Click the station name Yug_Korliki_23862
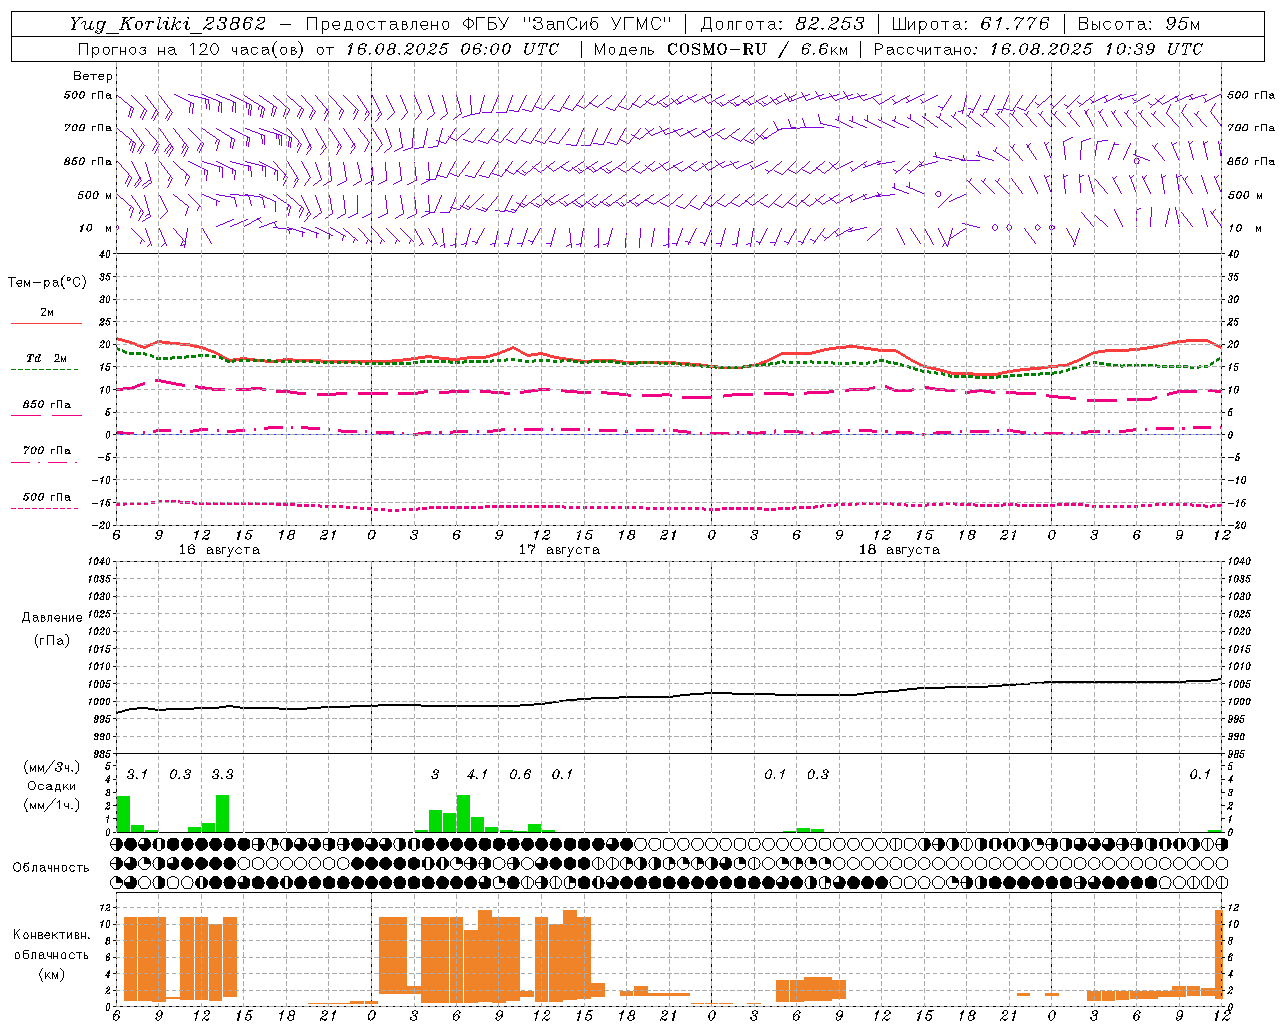Viewport: 1280px width, 1024px height. [168, 24]
